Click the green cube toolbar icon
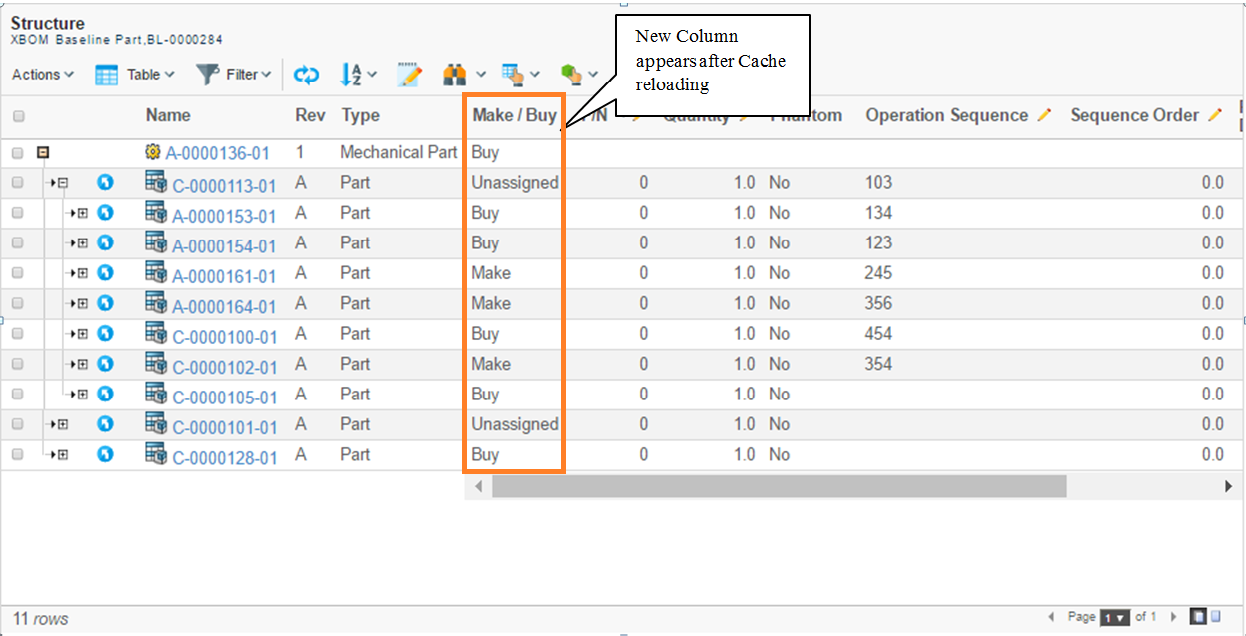The width and height of the screenshot is (1246, 636). coord(571,75)
